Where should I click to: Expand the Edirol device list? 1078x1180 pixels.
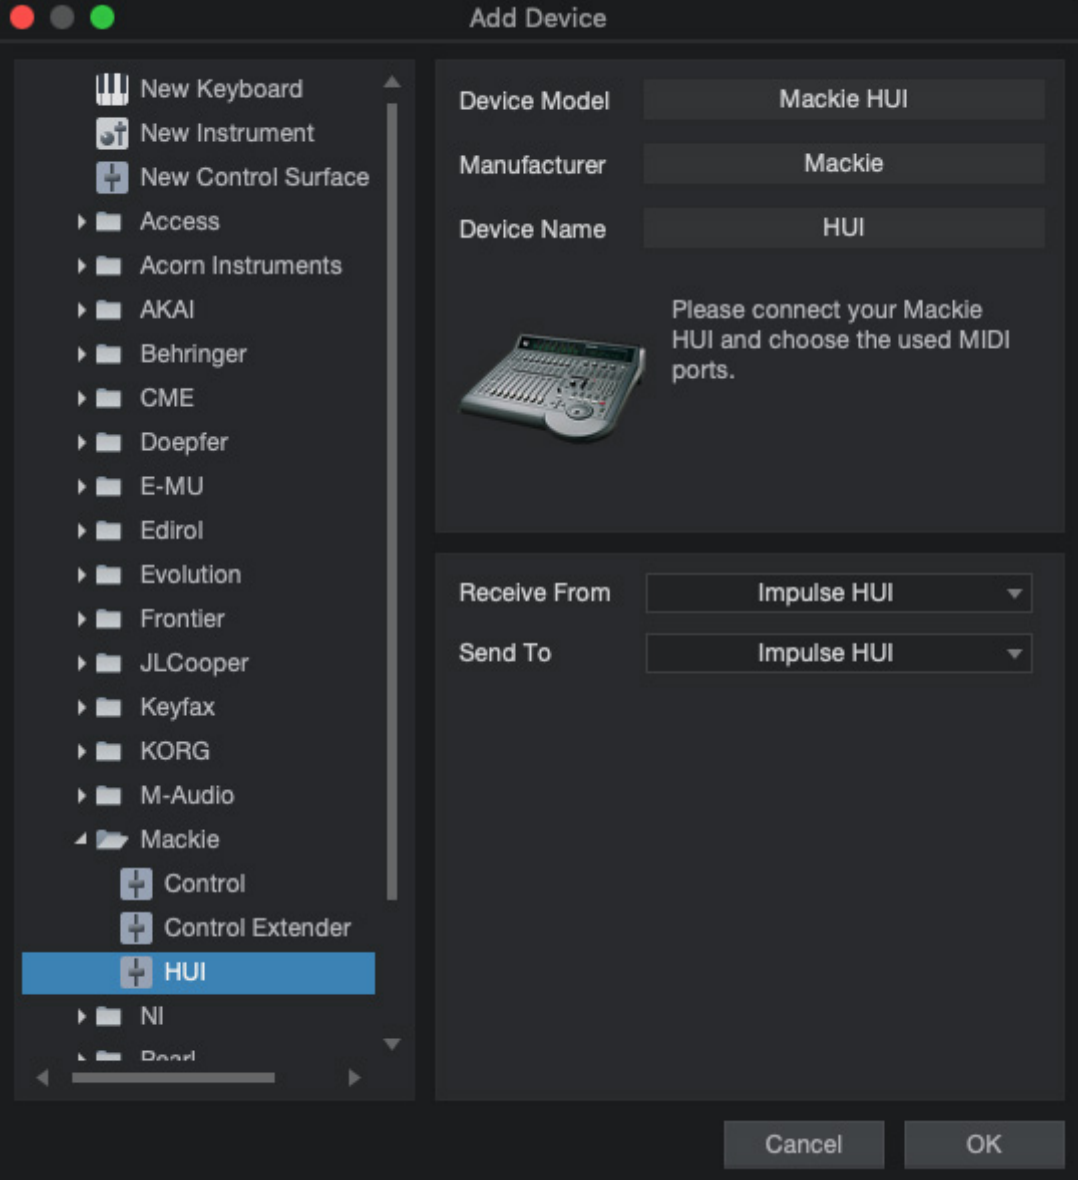click(x=81, y=531)
